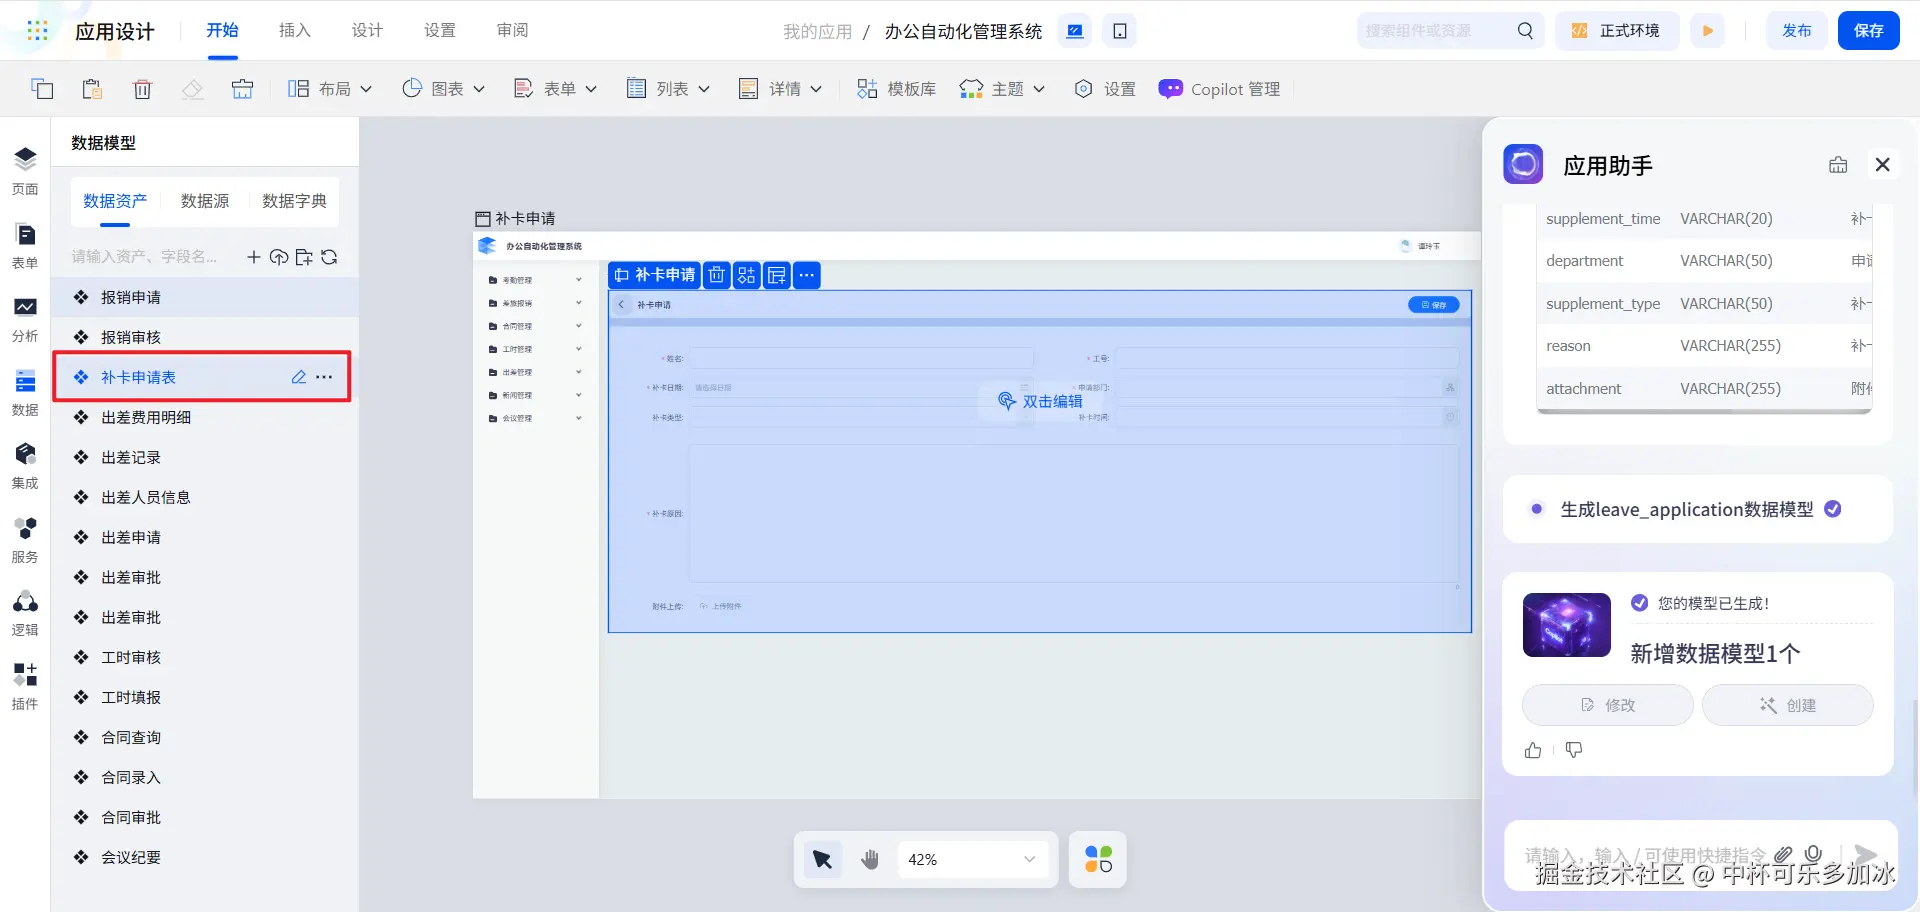Click the orange run preview button
1920x912 pixels.
point(1708,31)
